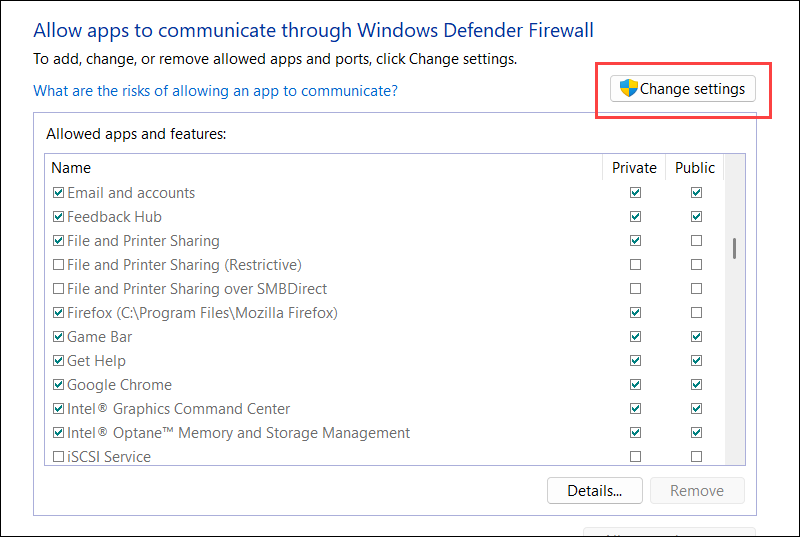This screenshot has height=537, width=800.
Task: Enable Public checkbox for Firefox
Action: tap(696, 313)
